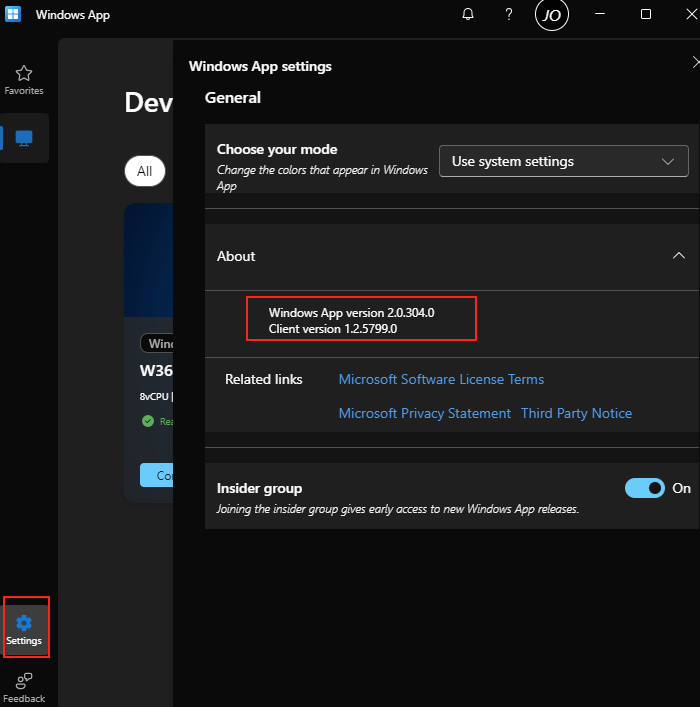700x707 pixels.
Task: Click the Windows App settings title
Action: tap(260, 66)
